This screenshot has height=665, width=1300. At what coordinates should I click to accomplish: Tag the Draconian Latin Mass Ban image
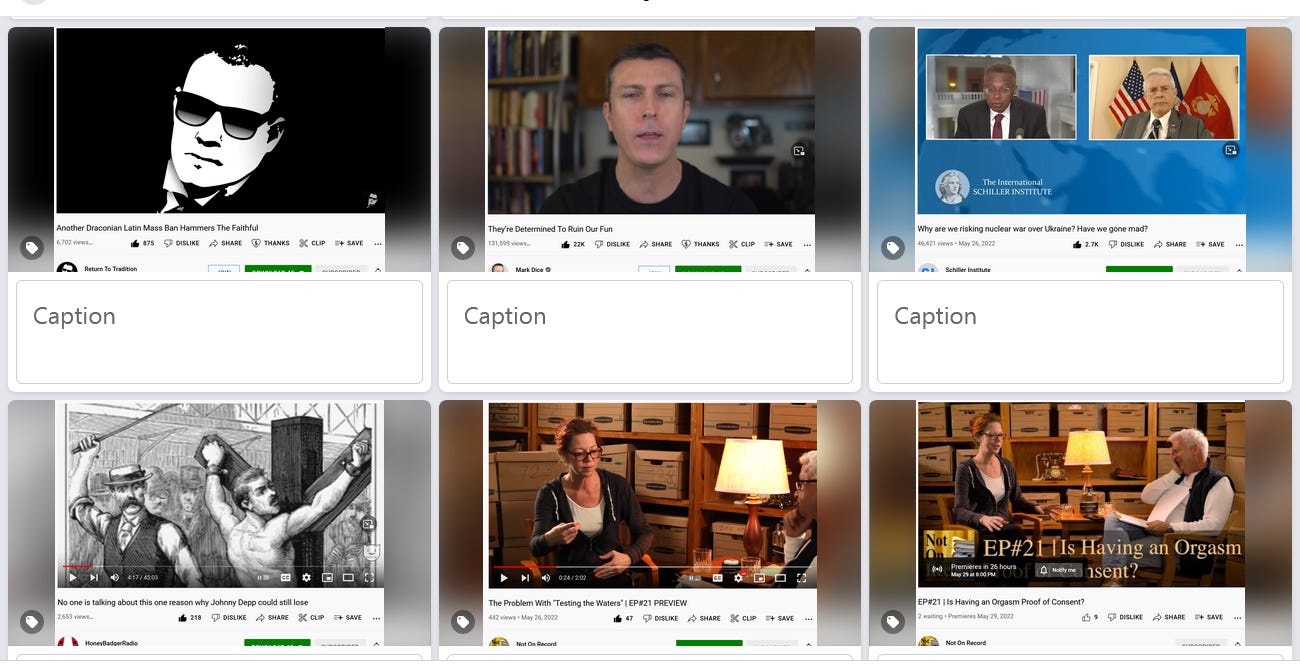[32, 247]
